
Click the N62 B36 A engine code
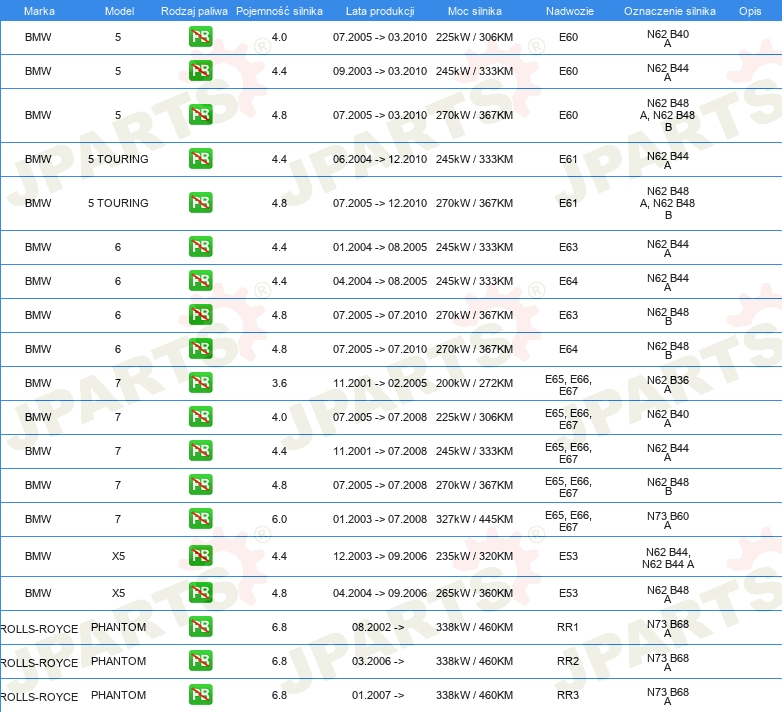[x=668, y=384]
